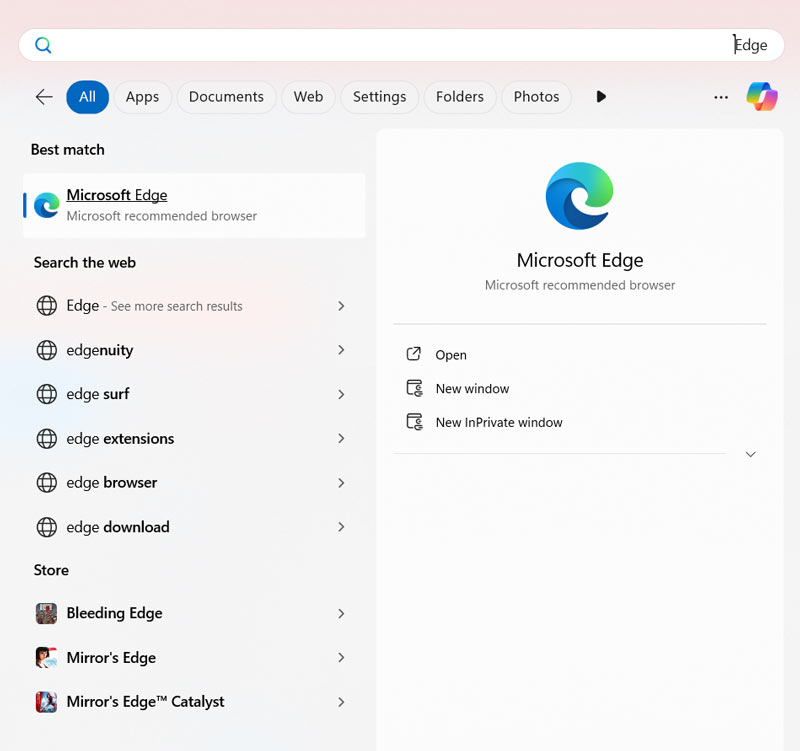This screenshot has width=800, height=751.
Task: Switch to the Apps filter
Action: click(142, 96)
